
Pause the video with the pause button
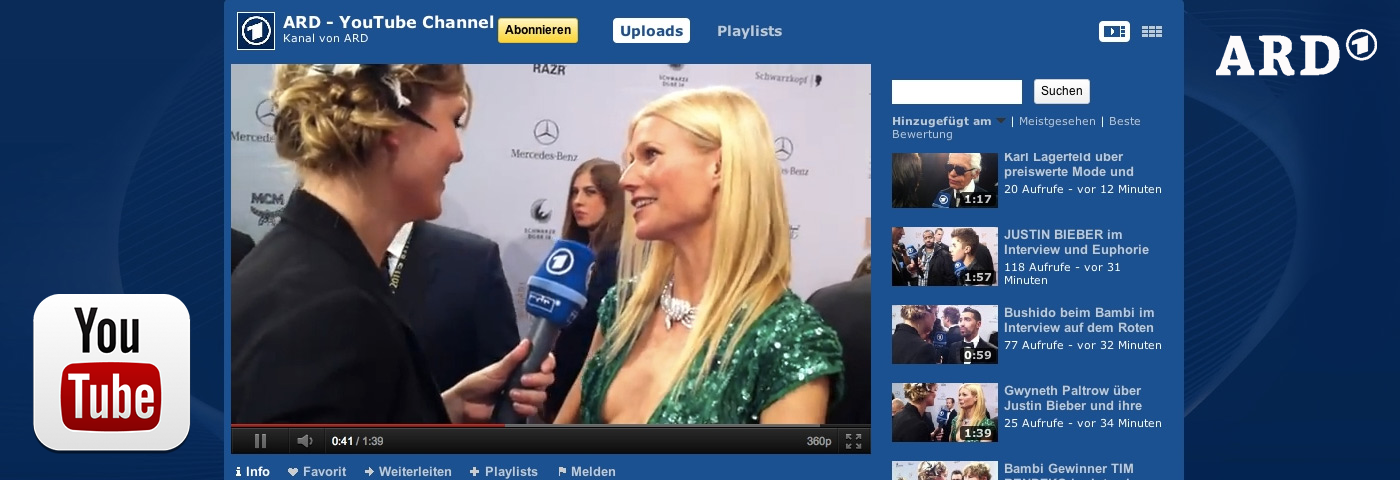pos(261,441)
